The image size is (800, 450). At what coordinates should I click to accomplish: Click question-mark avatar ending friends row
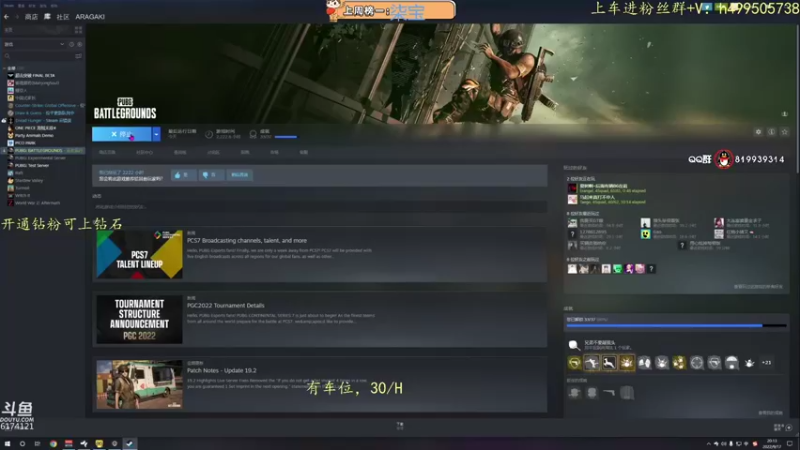pos(651,269)
